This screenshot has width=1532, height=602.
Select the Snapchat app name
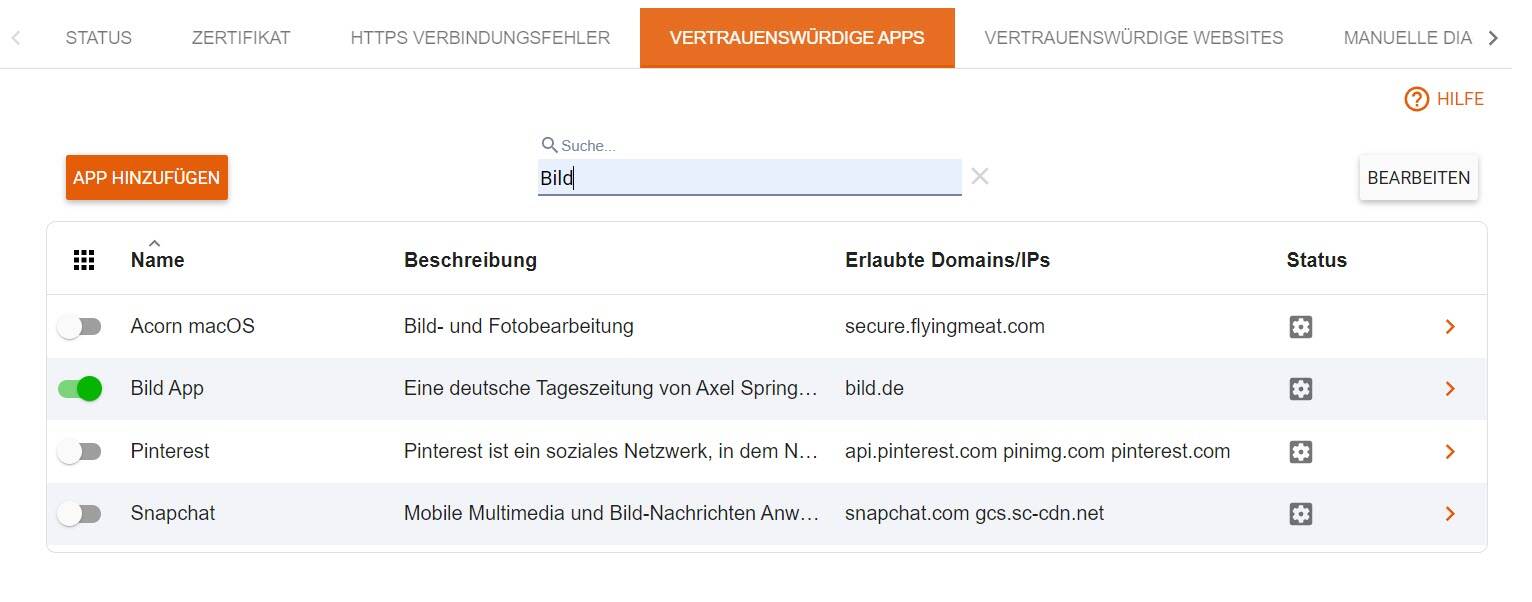point(173,514)
